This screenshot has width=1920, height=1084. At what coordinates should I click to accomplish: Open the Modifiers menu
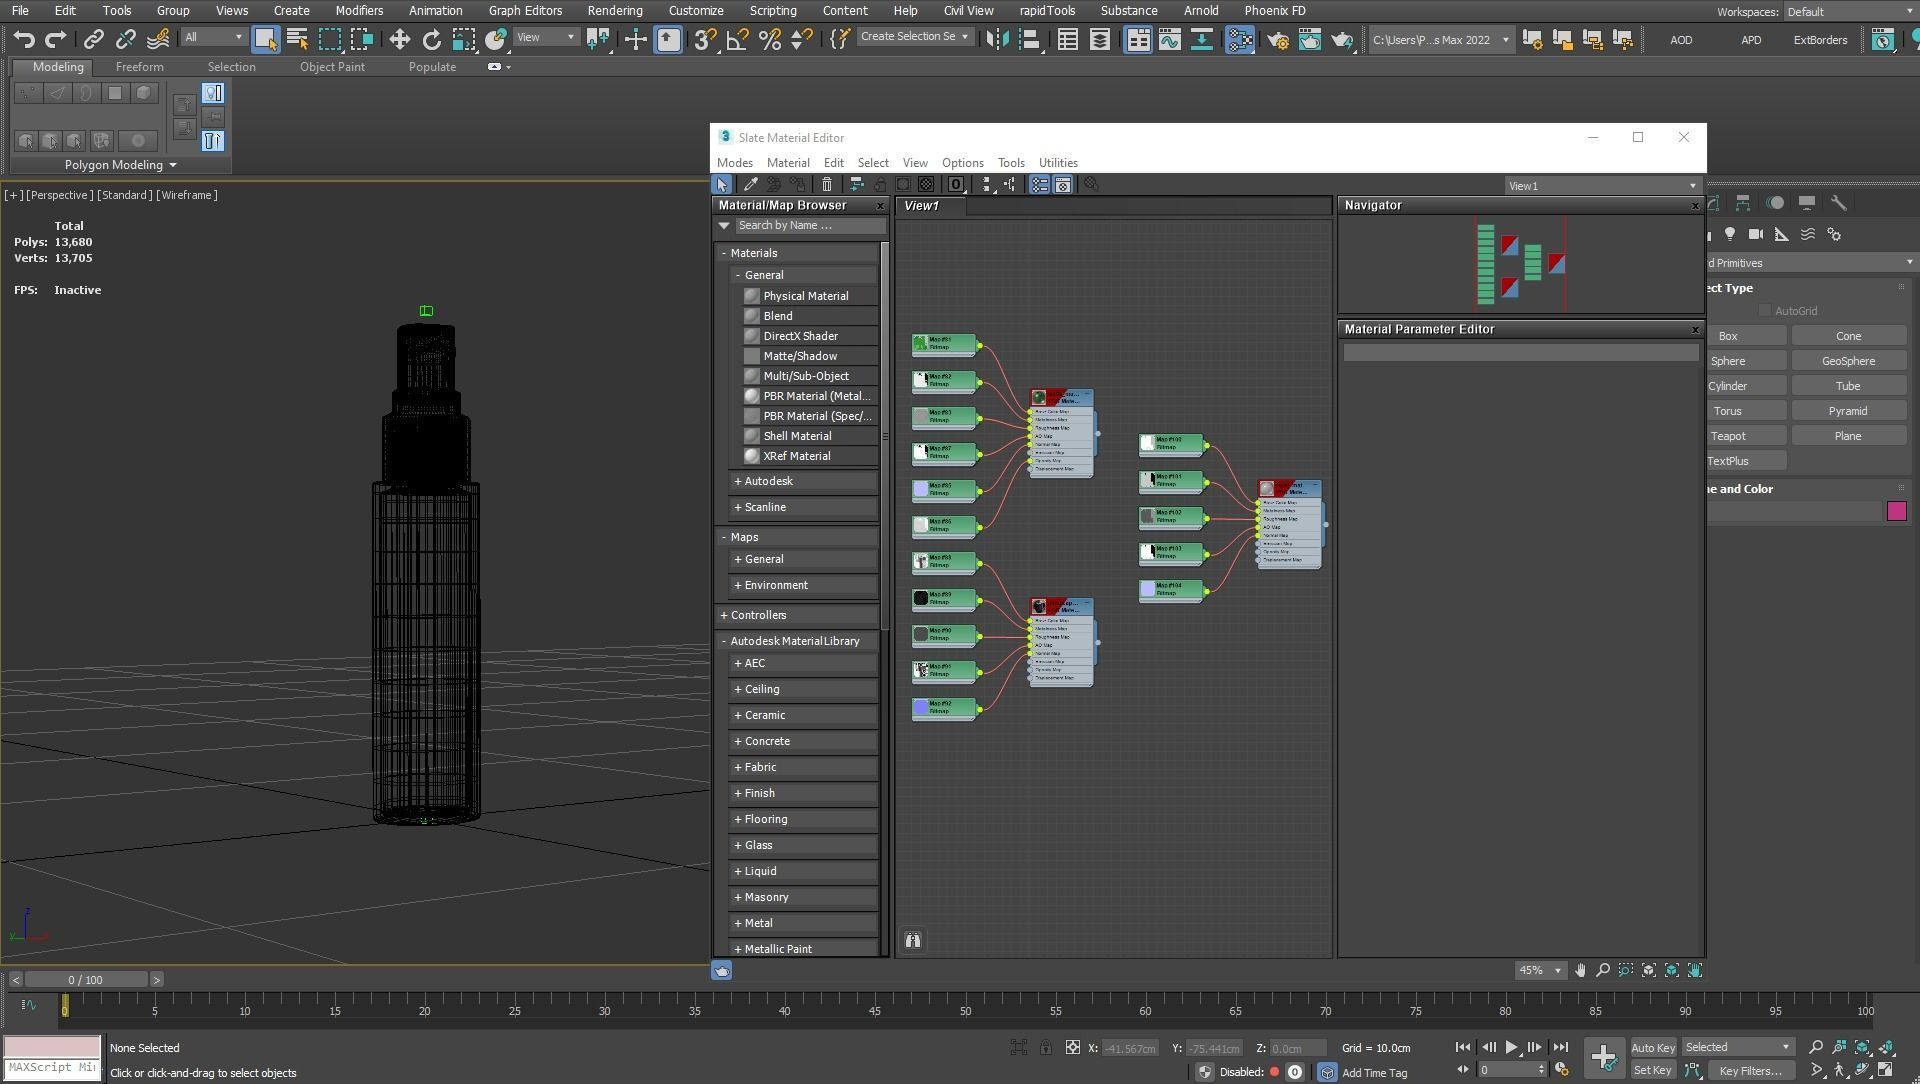(x=359, y=10)
